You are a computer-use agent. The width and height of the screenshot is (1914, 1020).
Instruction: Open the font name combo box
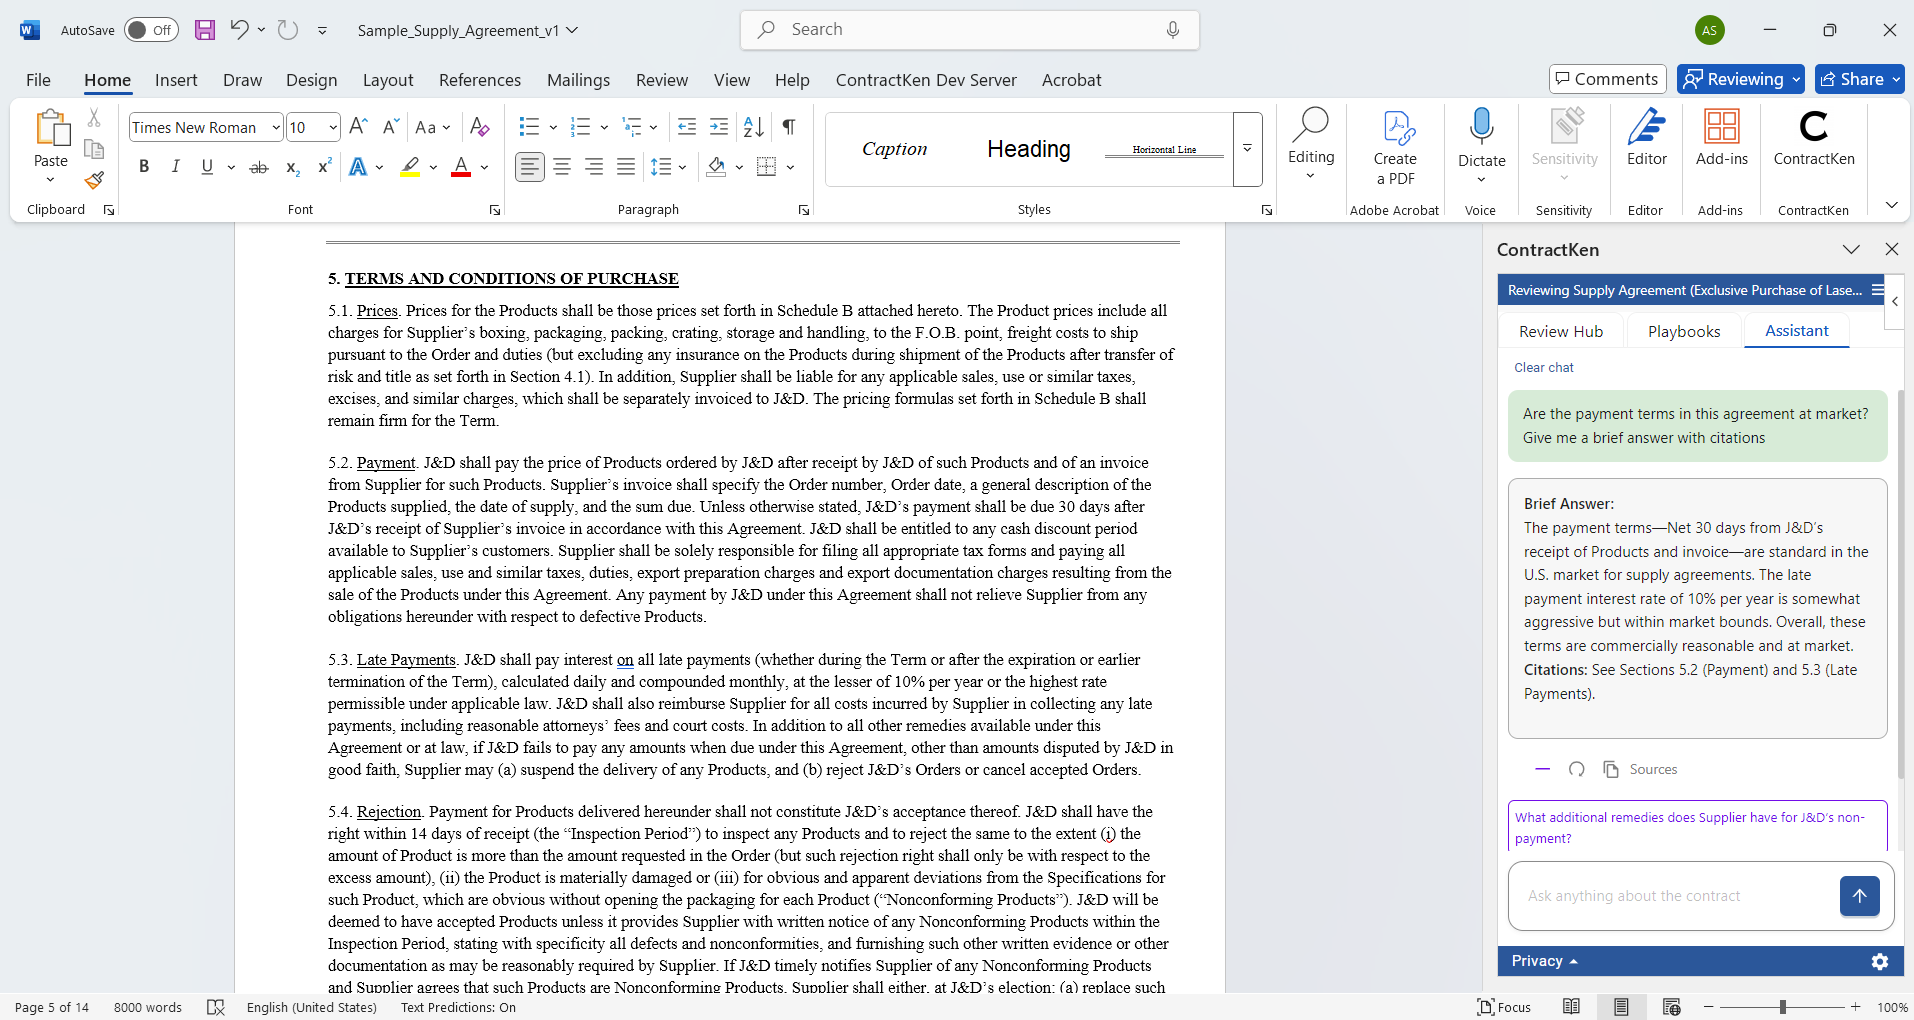[x=206, y=127]
